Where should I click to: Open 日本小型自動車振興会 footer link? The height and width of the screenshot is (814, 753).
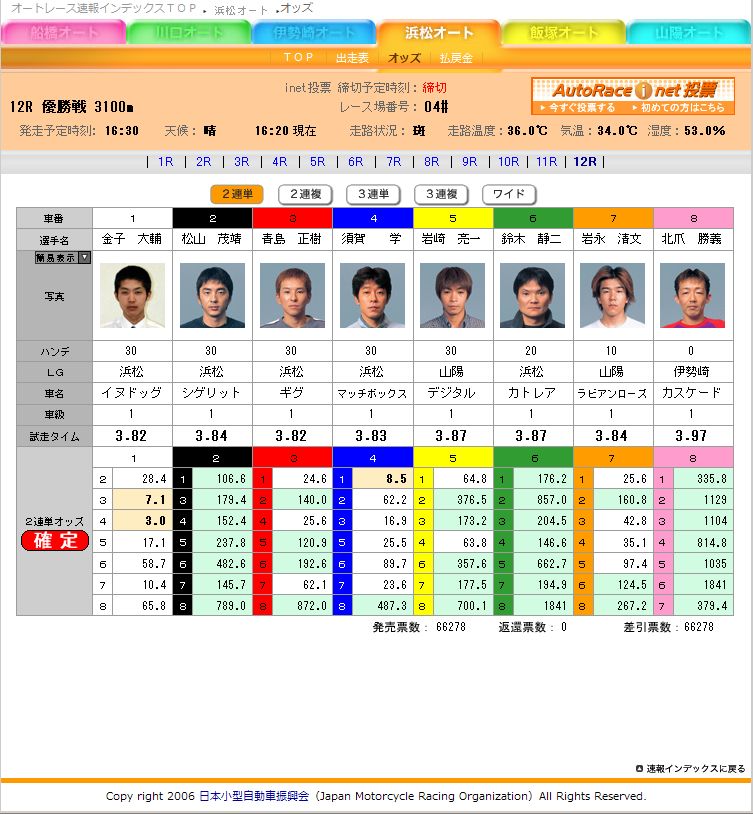pyautogui.click(x=254, y=796)
